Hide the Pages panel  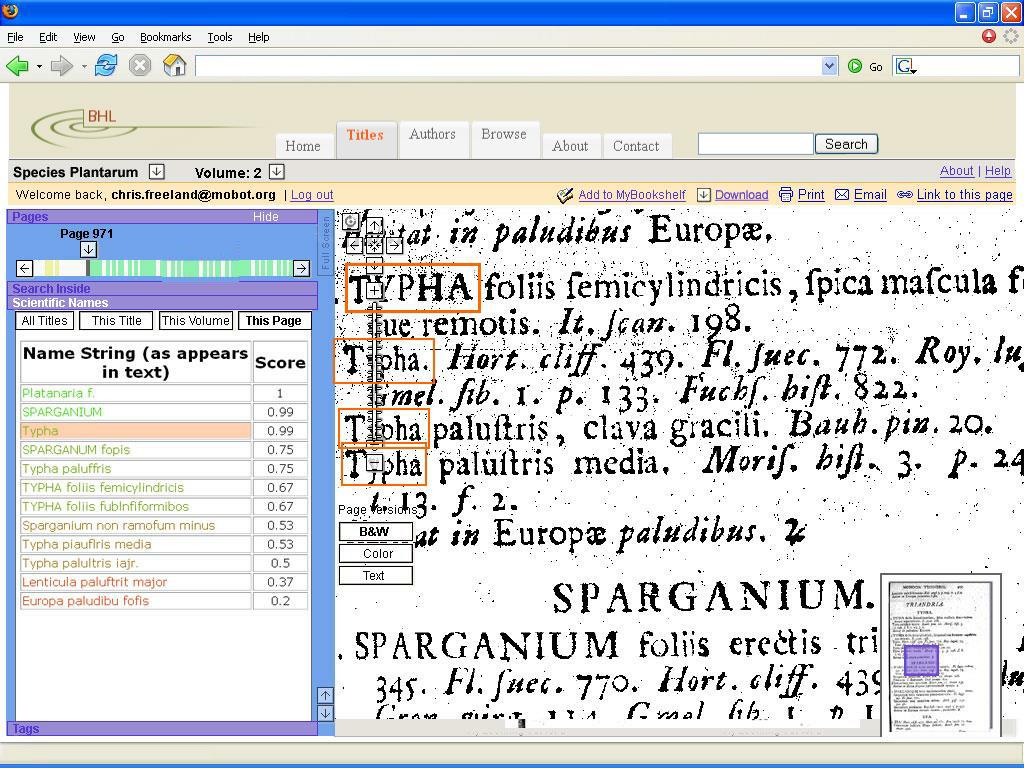coord(266,217)
